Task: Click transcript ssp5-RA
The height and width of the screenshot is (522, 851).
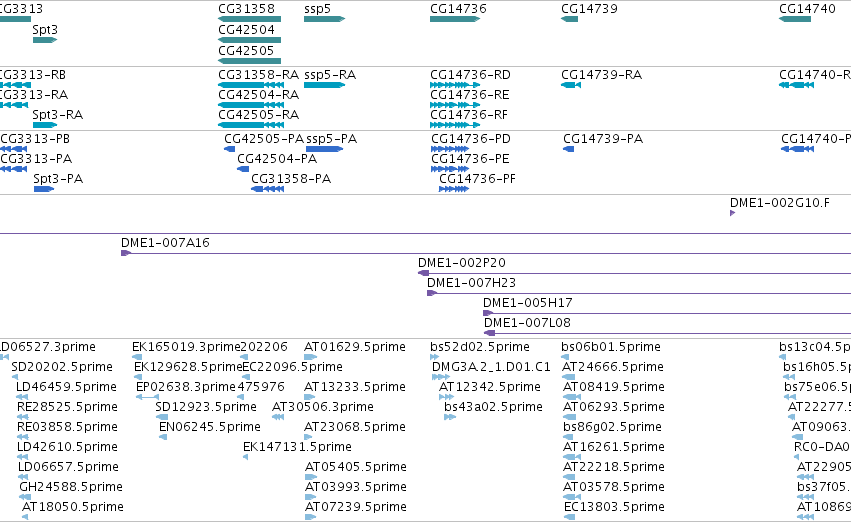Action: pos(325,85)
